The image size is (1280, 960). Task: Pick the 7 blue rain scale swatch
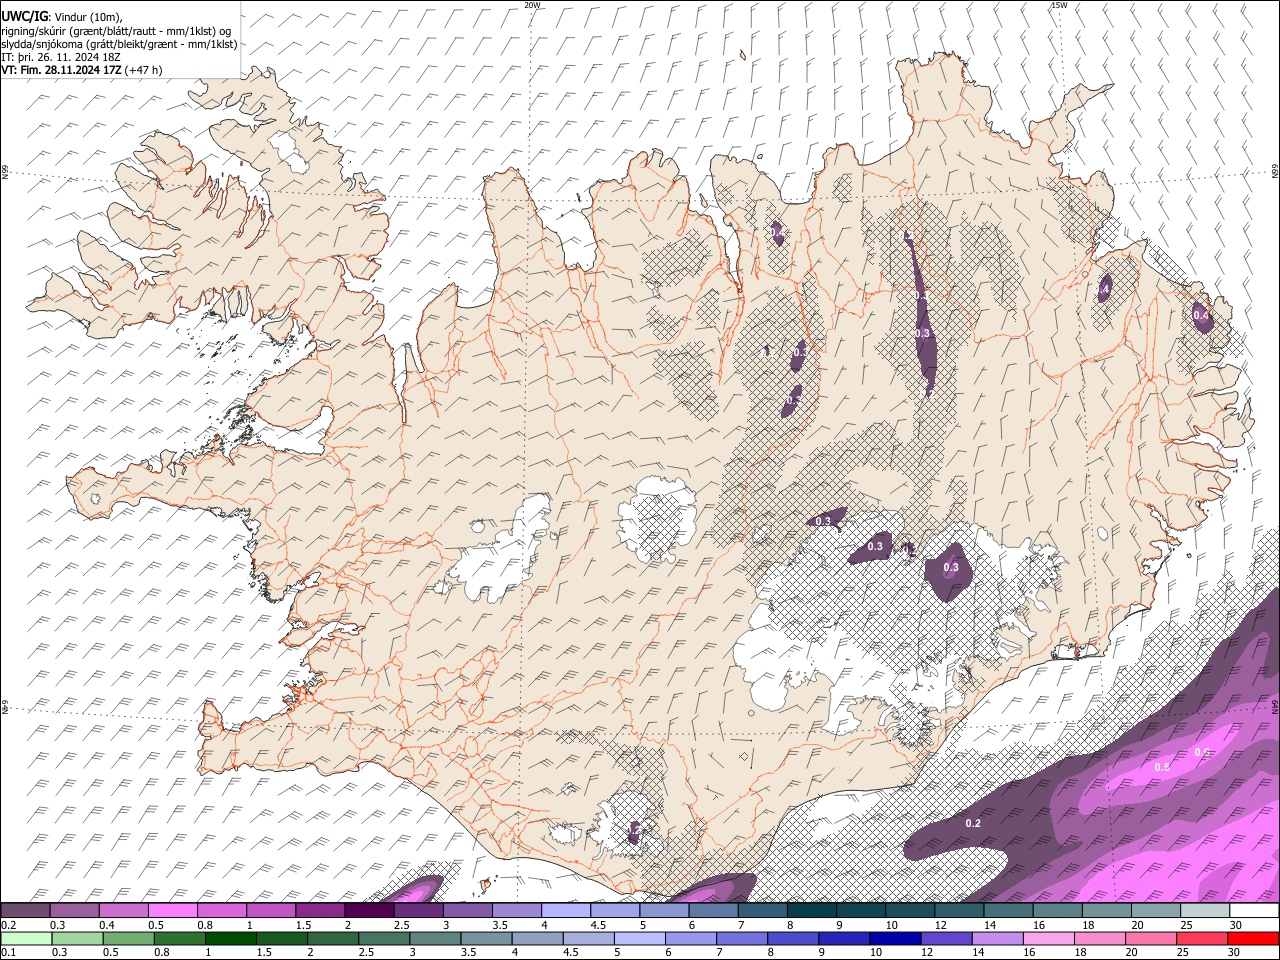pos(742,938)
